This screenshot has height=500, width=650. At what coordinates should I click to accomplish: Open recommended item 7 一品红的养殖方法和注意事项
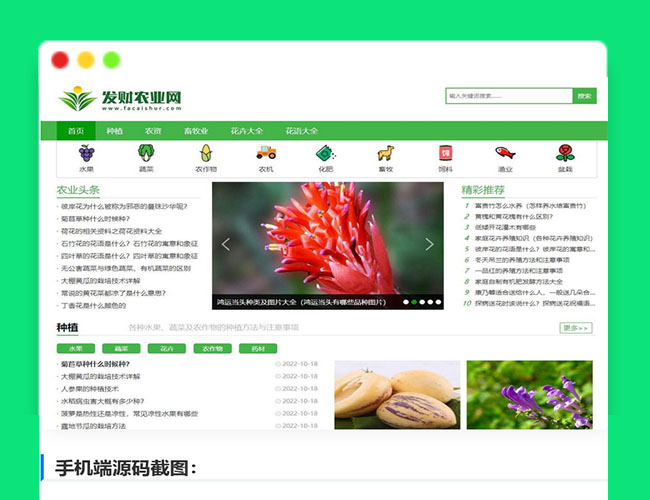pos(519,271)
